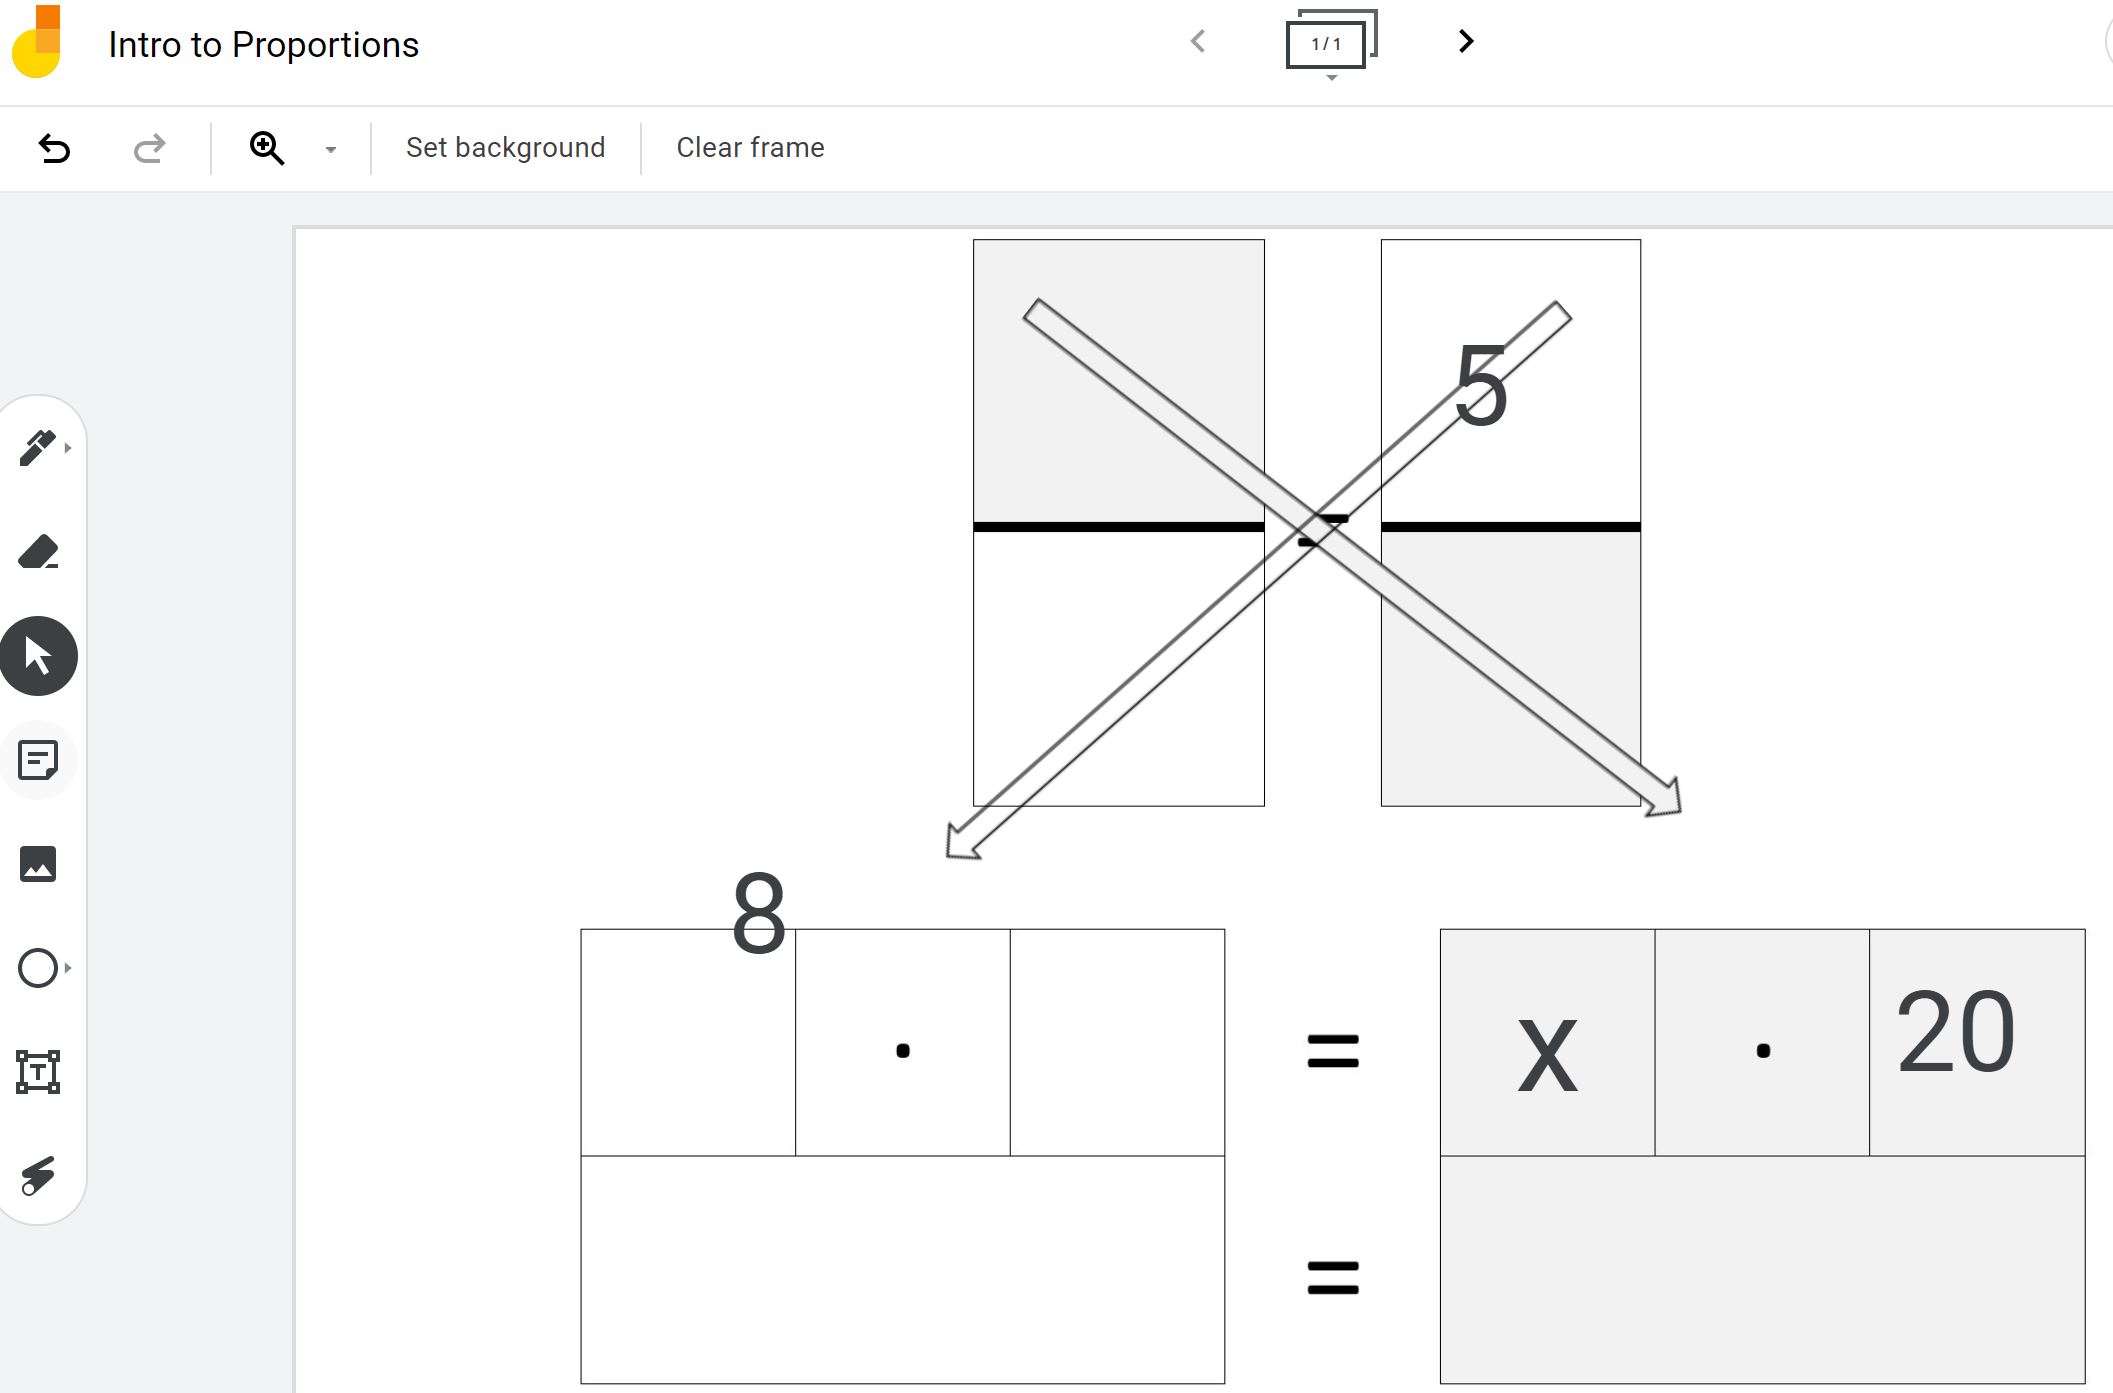Select the Eraser tool
This screenshot has width=2113, height=1393.
pyautogui.click(x=39, y=551)
